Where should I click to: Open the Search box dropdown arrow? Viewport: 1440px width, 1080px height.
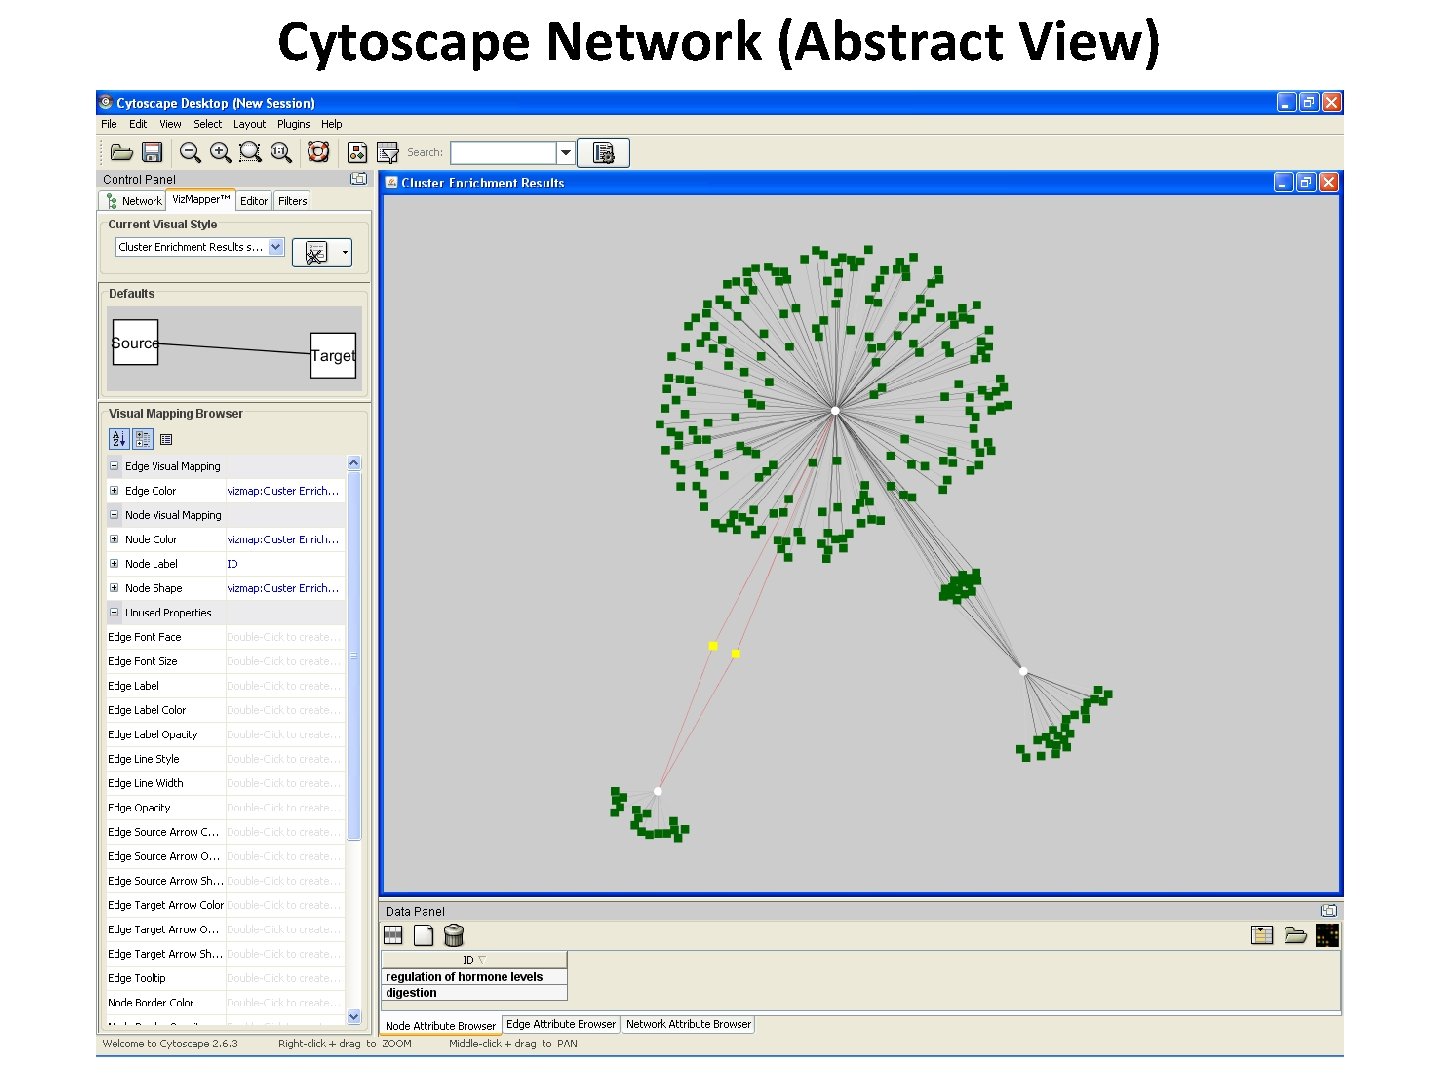click(565, 153)
